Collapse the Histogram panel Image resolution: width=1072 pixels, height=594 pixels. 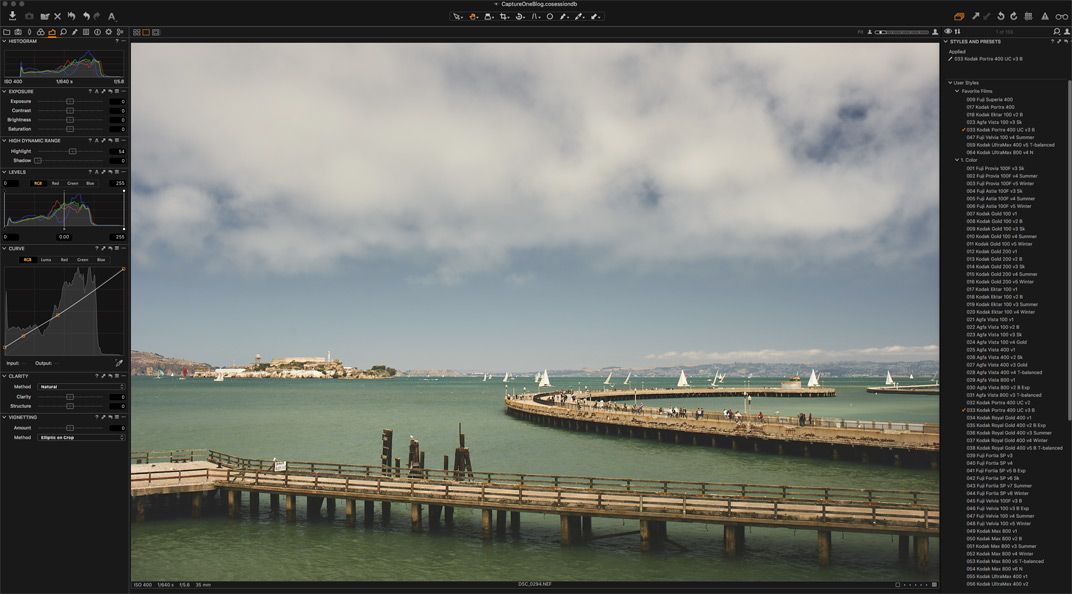(4, 41)
